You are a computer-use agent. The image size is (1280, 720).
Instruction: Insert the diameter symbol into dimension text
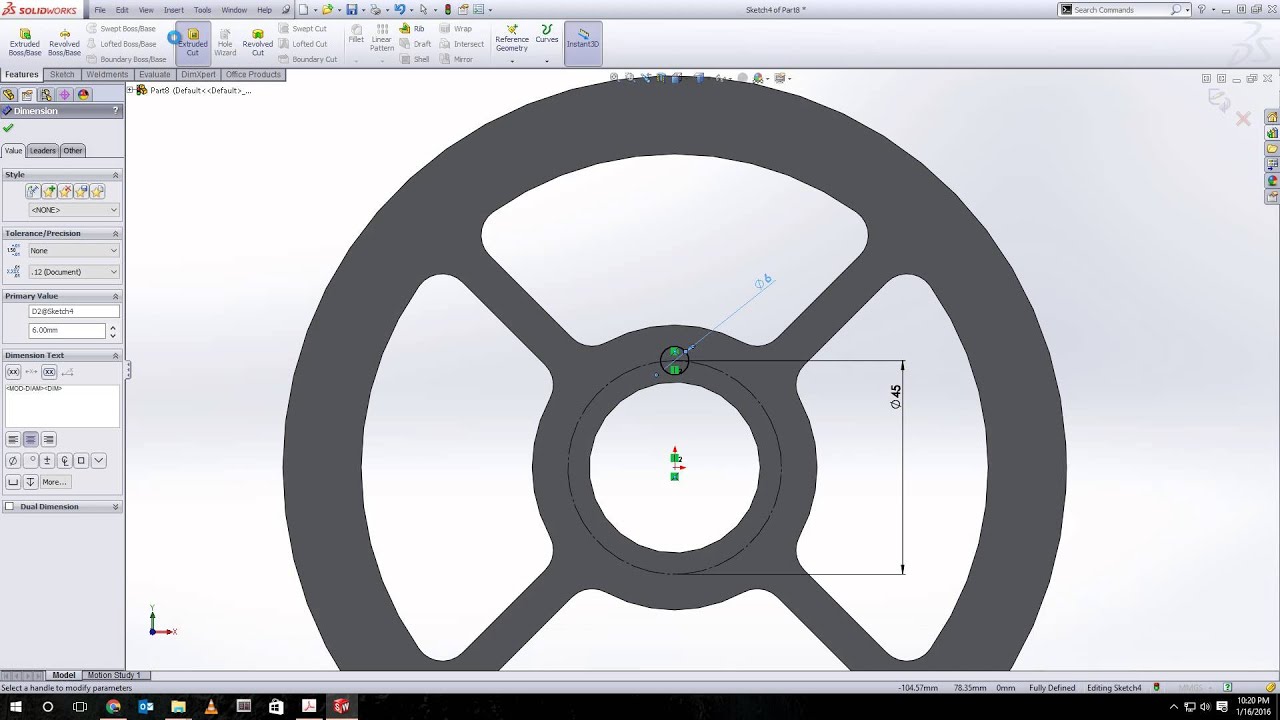[13, 461]
